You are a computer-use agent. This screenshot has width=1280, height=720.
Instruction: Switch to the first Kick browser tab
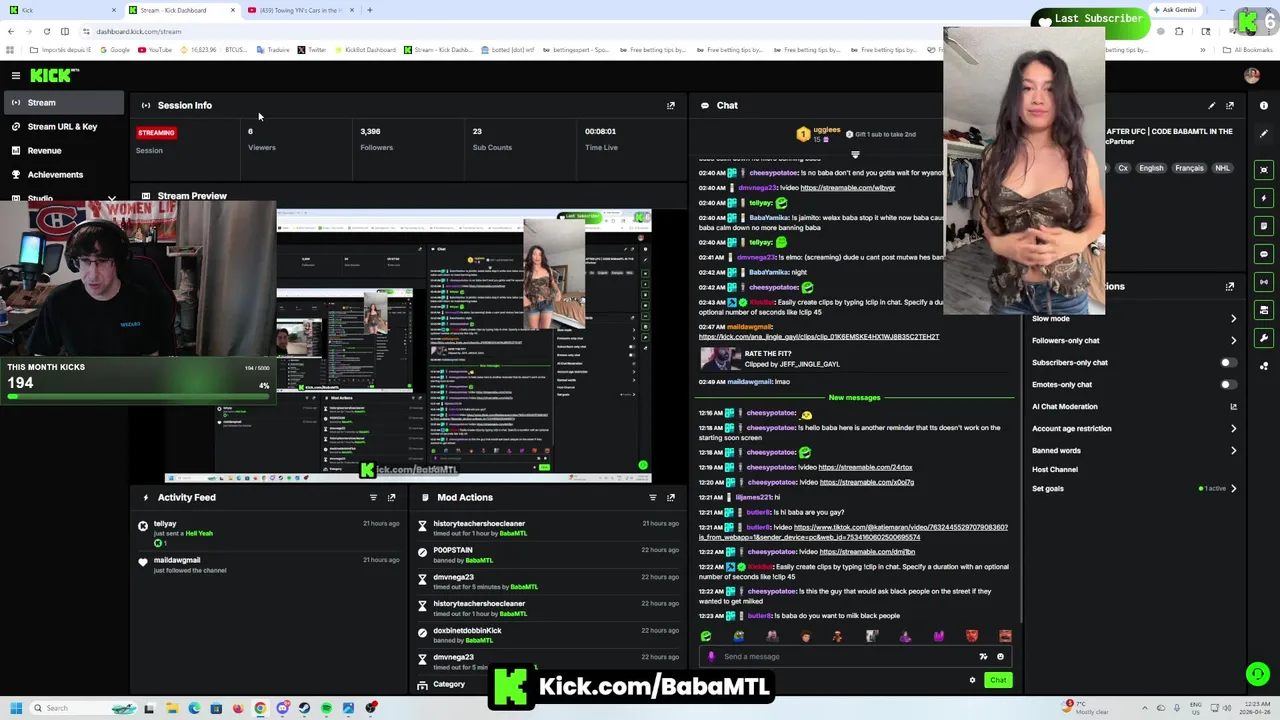click(60, 10)
